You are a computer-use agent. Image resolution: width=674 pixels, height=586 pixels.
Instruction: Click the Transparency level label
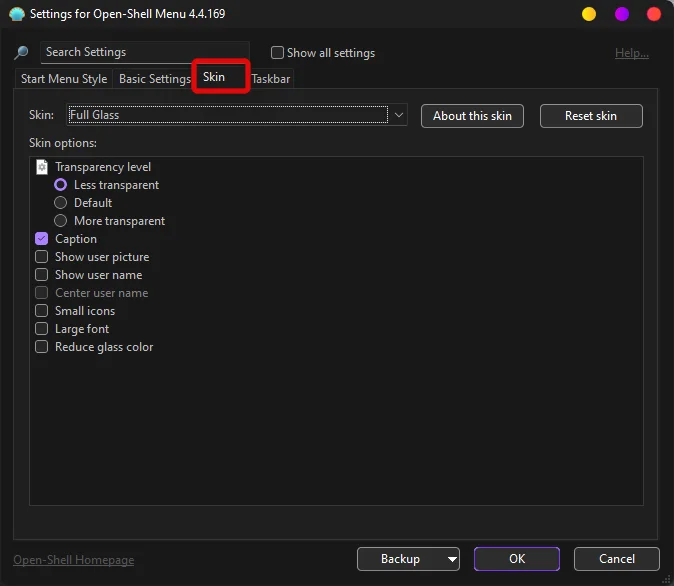pyautogui.click(x=103, y=167)
